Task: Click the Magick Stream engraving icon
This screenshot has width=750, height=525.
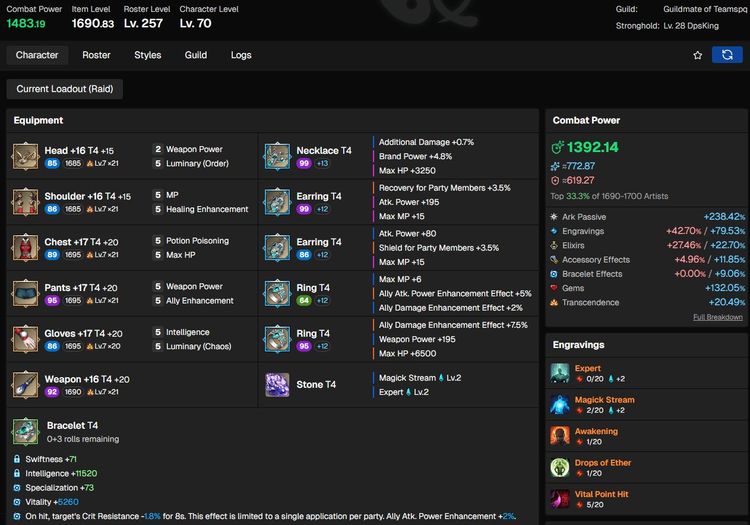Action: (x=560, y=405)
